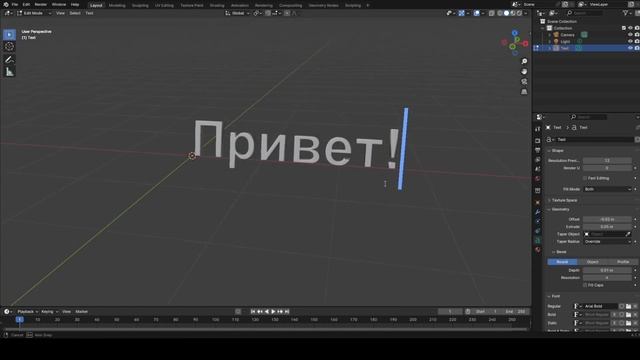
Task: Select solid viewport shading mode icon
Action: click(507, 13)
